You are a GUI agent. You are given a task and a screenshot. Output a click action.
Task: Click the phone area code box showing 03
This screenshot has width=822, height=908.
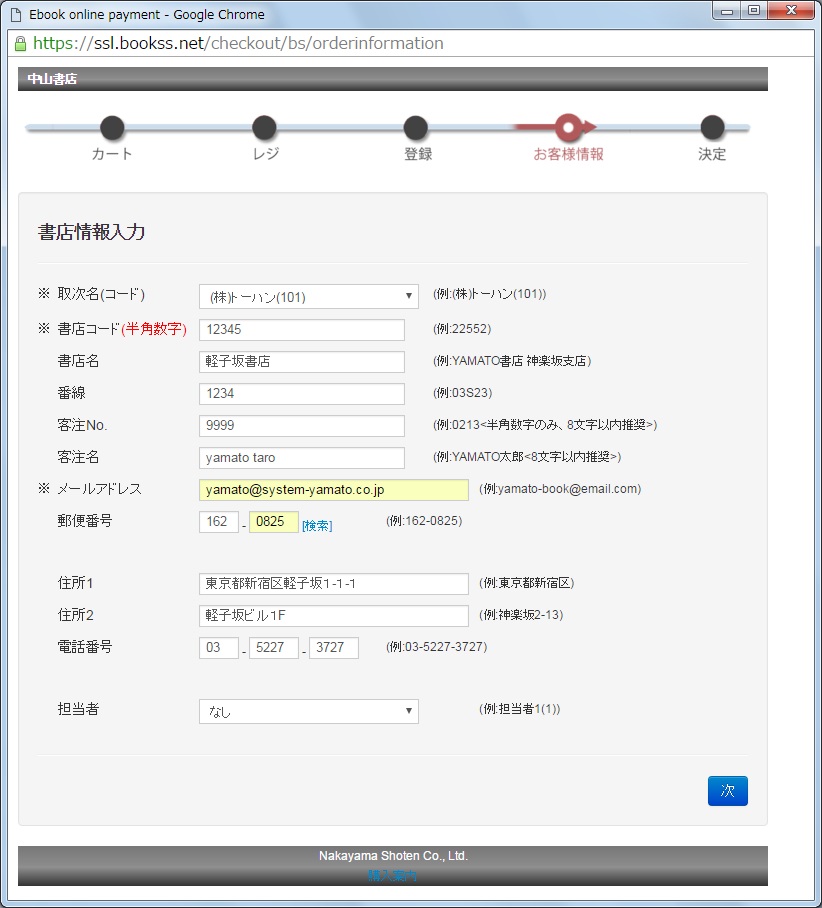click(218, 647)
